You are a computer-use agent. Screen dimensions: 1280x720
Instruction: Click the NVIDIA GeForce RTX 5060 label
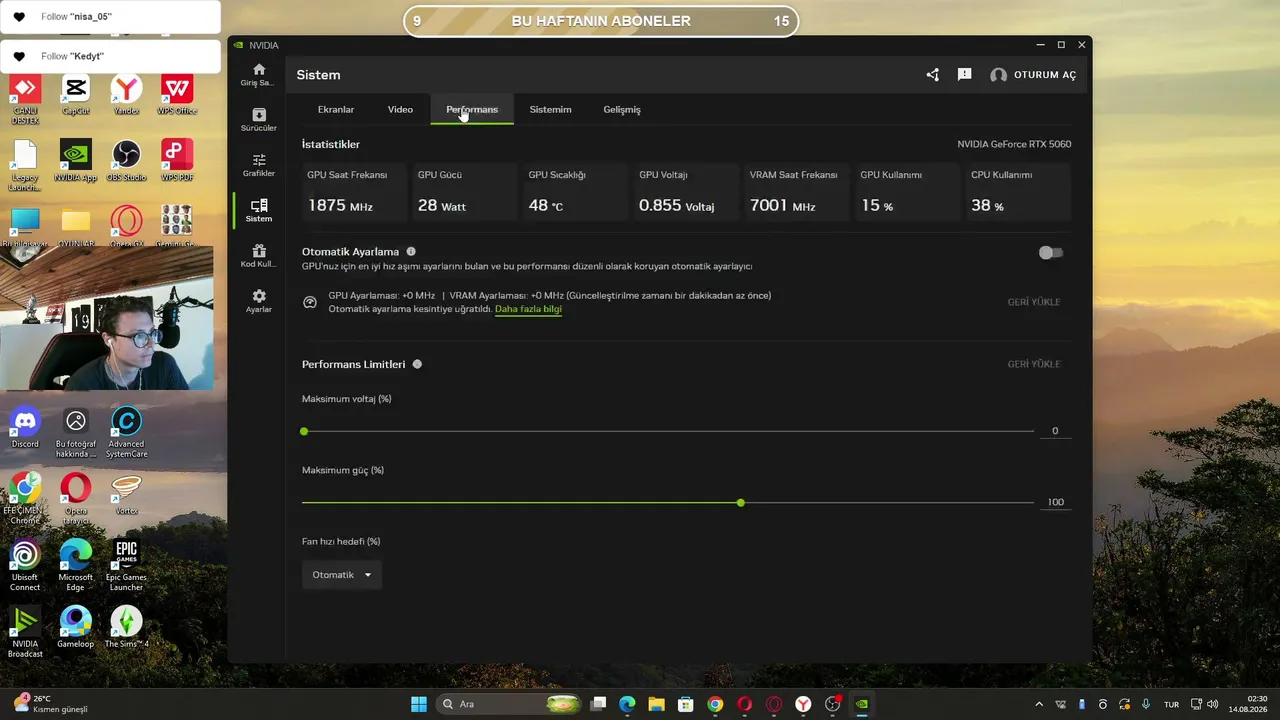coord(1014,144)
